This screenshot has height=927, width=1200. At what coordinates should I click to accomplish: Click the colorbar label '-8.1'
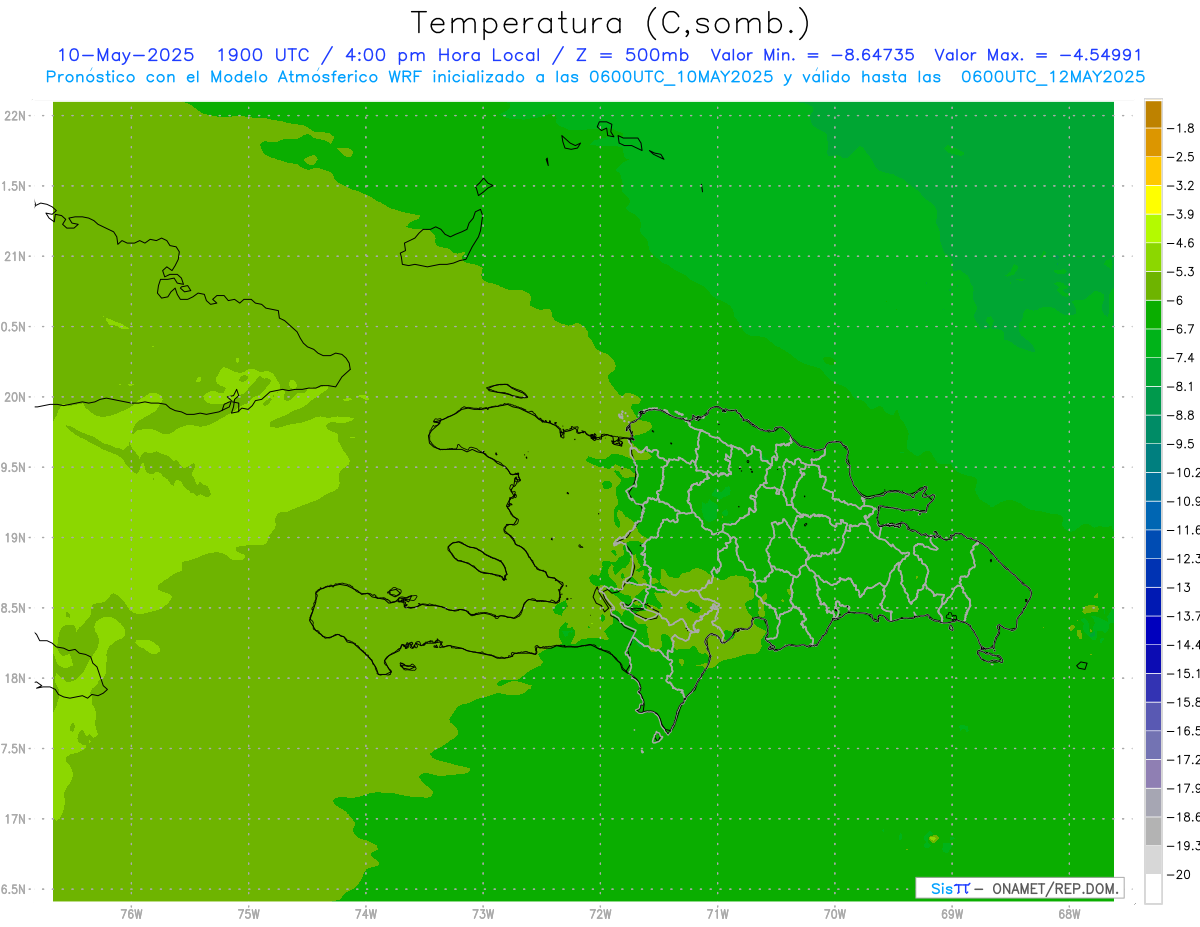click(x=1183, y=386)
